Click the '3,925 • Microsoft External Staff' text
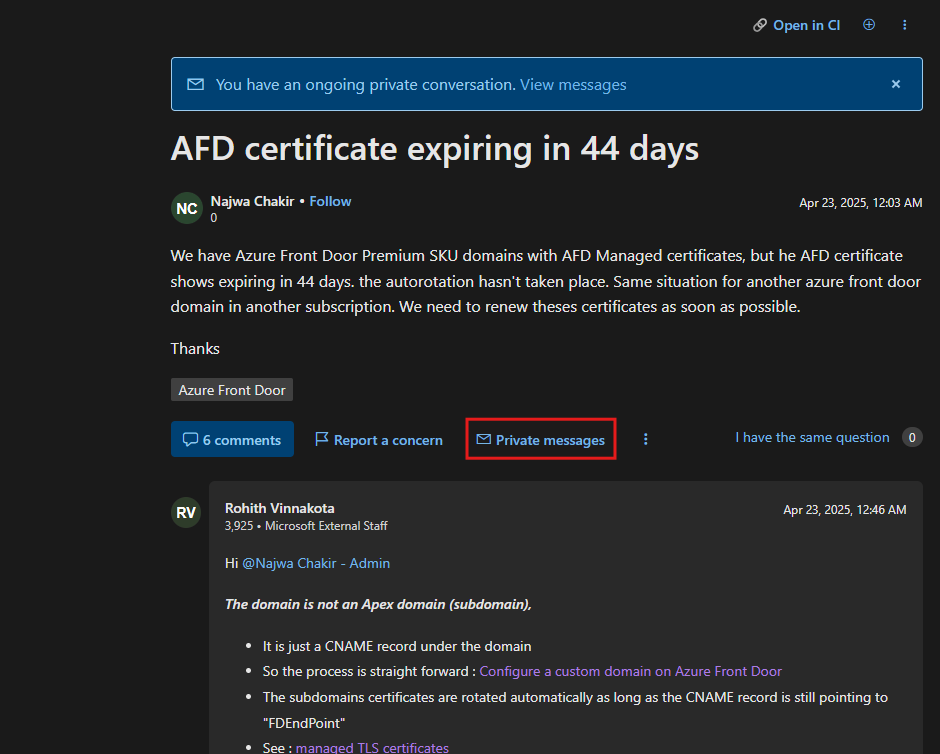This screenshot has height=754, width=940. [x=306, y=526]
